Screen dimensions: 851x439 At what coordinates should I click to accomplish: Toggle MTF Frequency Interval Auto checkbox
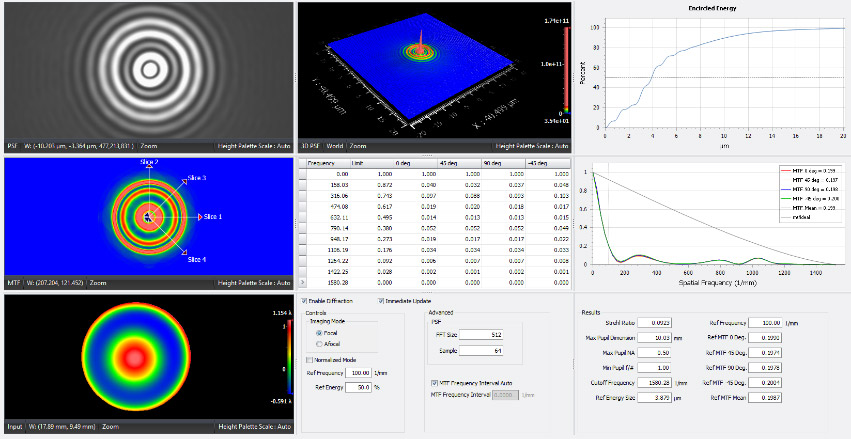pos(432,383)
